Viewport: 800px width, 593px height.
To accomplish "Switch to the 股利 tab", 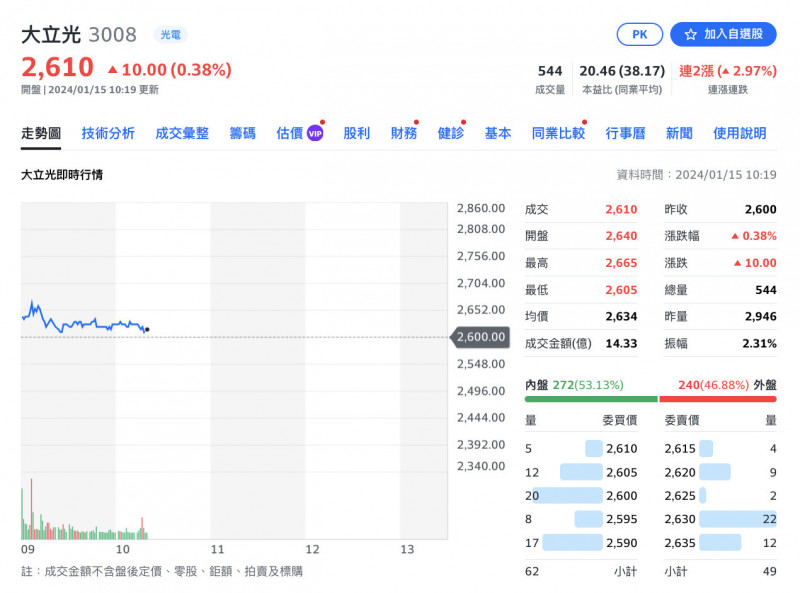I will (x=357, y=134).
